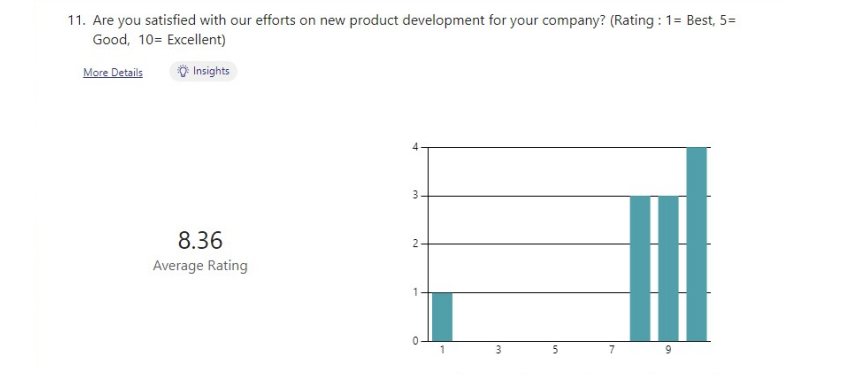The height and width of the screenshot is (379, 847).
Task: Click the first three-count bar next to label 7
Action: point(640,268)
